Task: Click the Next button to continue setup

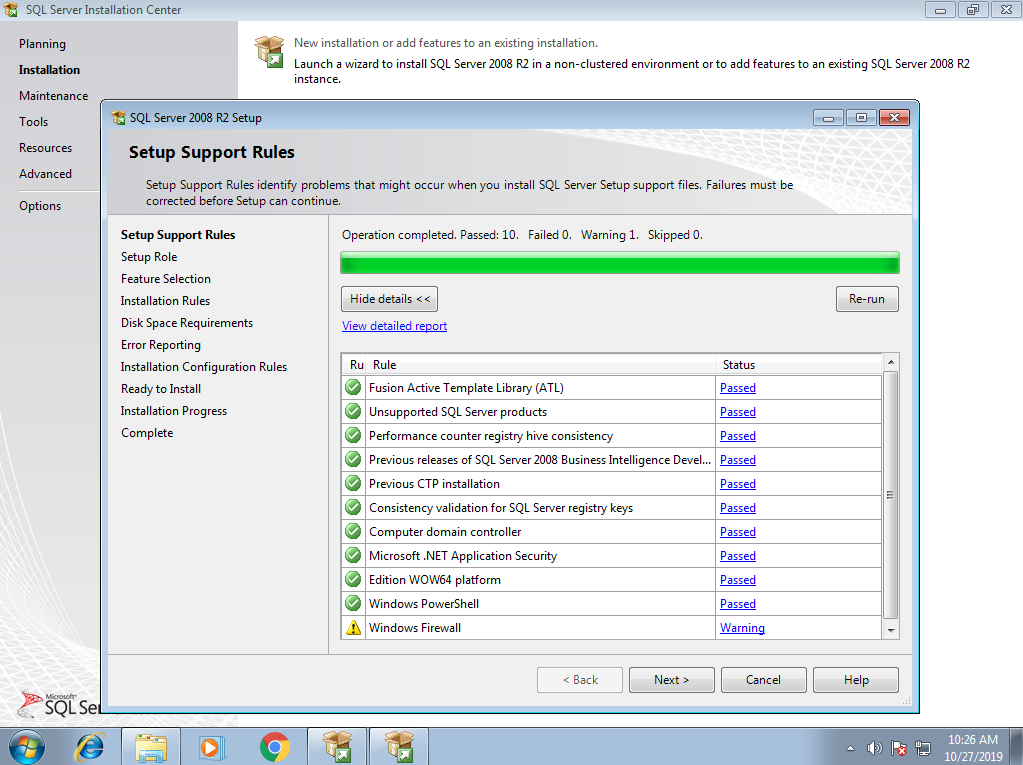Action: click(671, 680)
